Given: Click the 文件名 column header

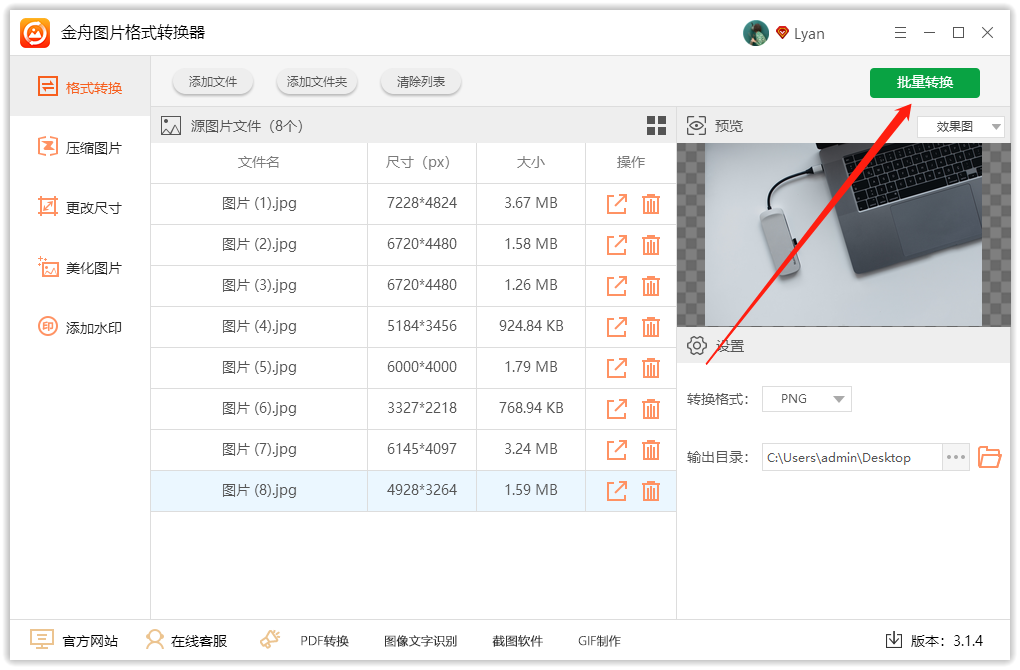Looking at the screenshot, I should 258,162.
